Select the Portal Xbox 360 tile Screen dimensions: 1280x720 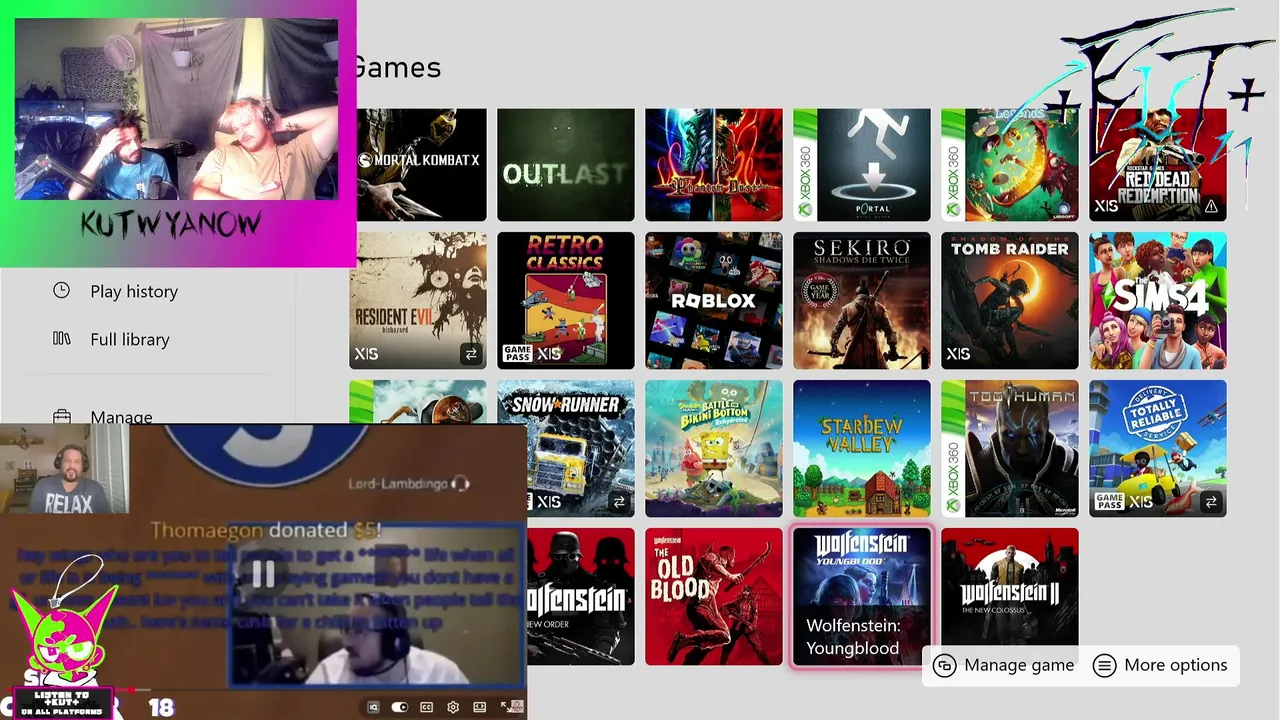point(862,165)
